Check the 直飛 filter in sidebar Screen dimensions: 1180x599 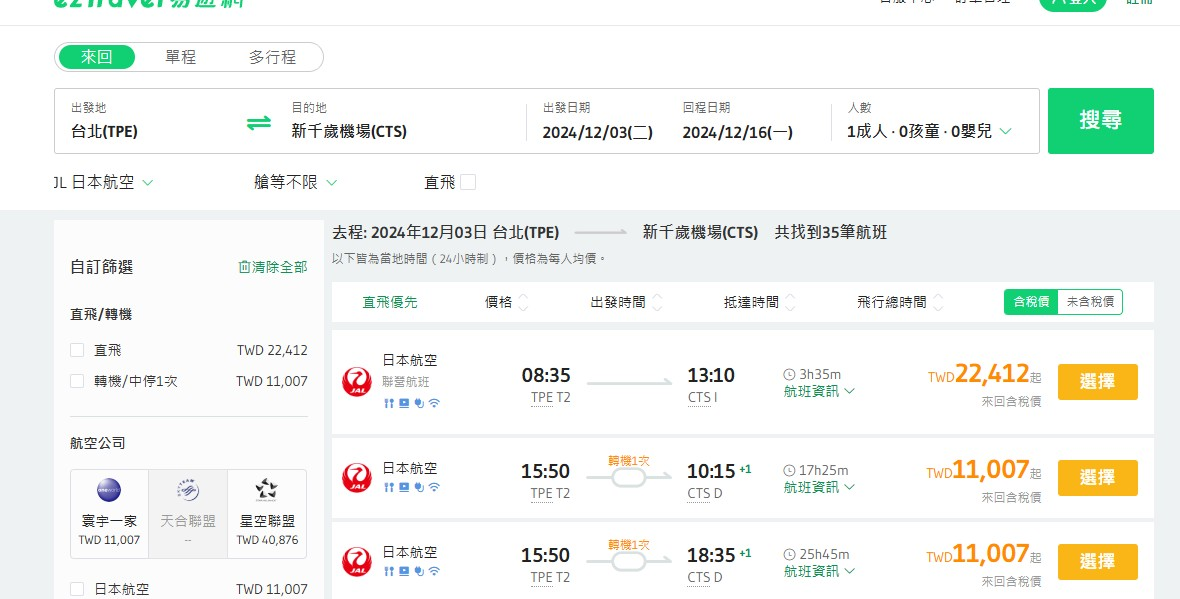coord(77,350)
